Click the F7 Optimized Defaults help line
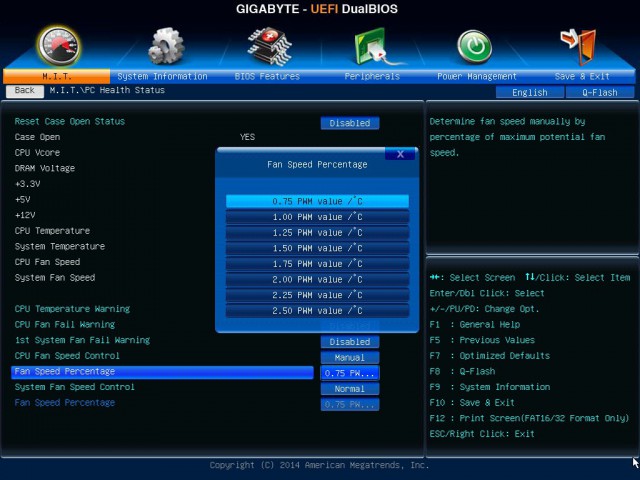This screenshot has height=480, width=640. coord(490,356)
